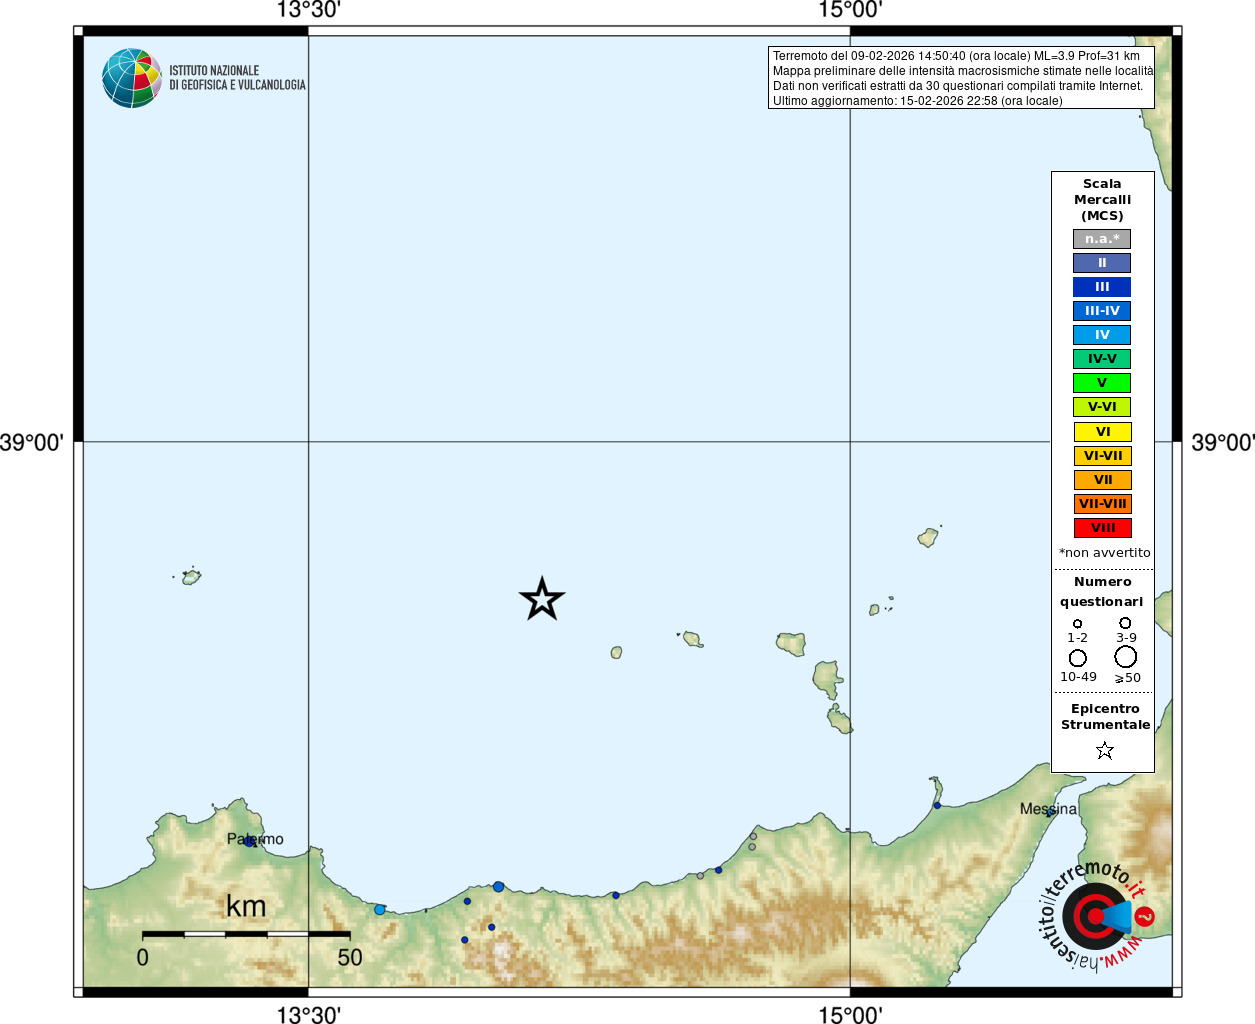Click Stromboli, the northeasternmost island
This screenshot has height=1024, width=1255.
pos(928,537)
